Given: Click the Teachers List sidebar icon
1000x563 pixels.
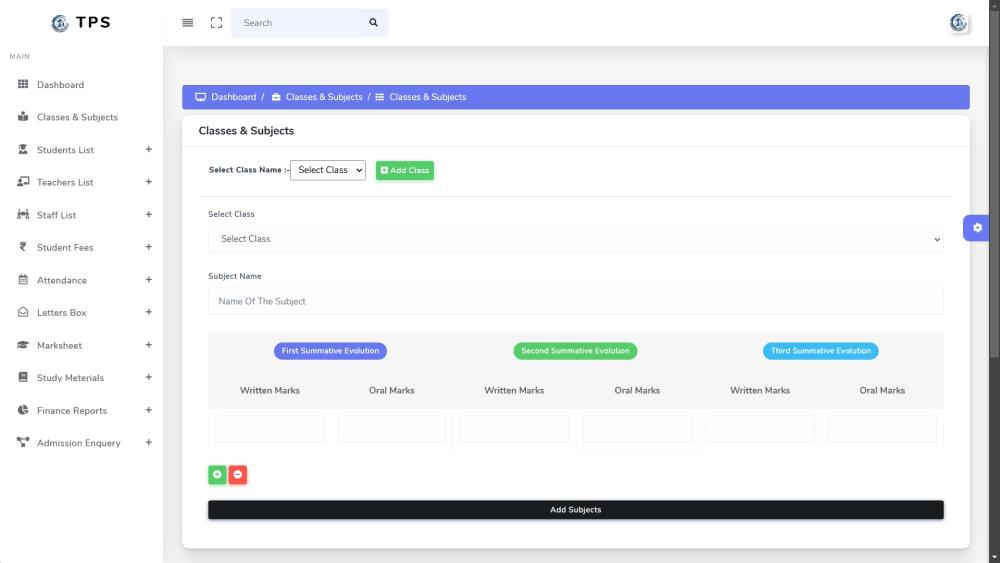Looking at the screenshot, I should pos(23,182).
